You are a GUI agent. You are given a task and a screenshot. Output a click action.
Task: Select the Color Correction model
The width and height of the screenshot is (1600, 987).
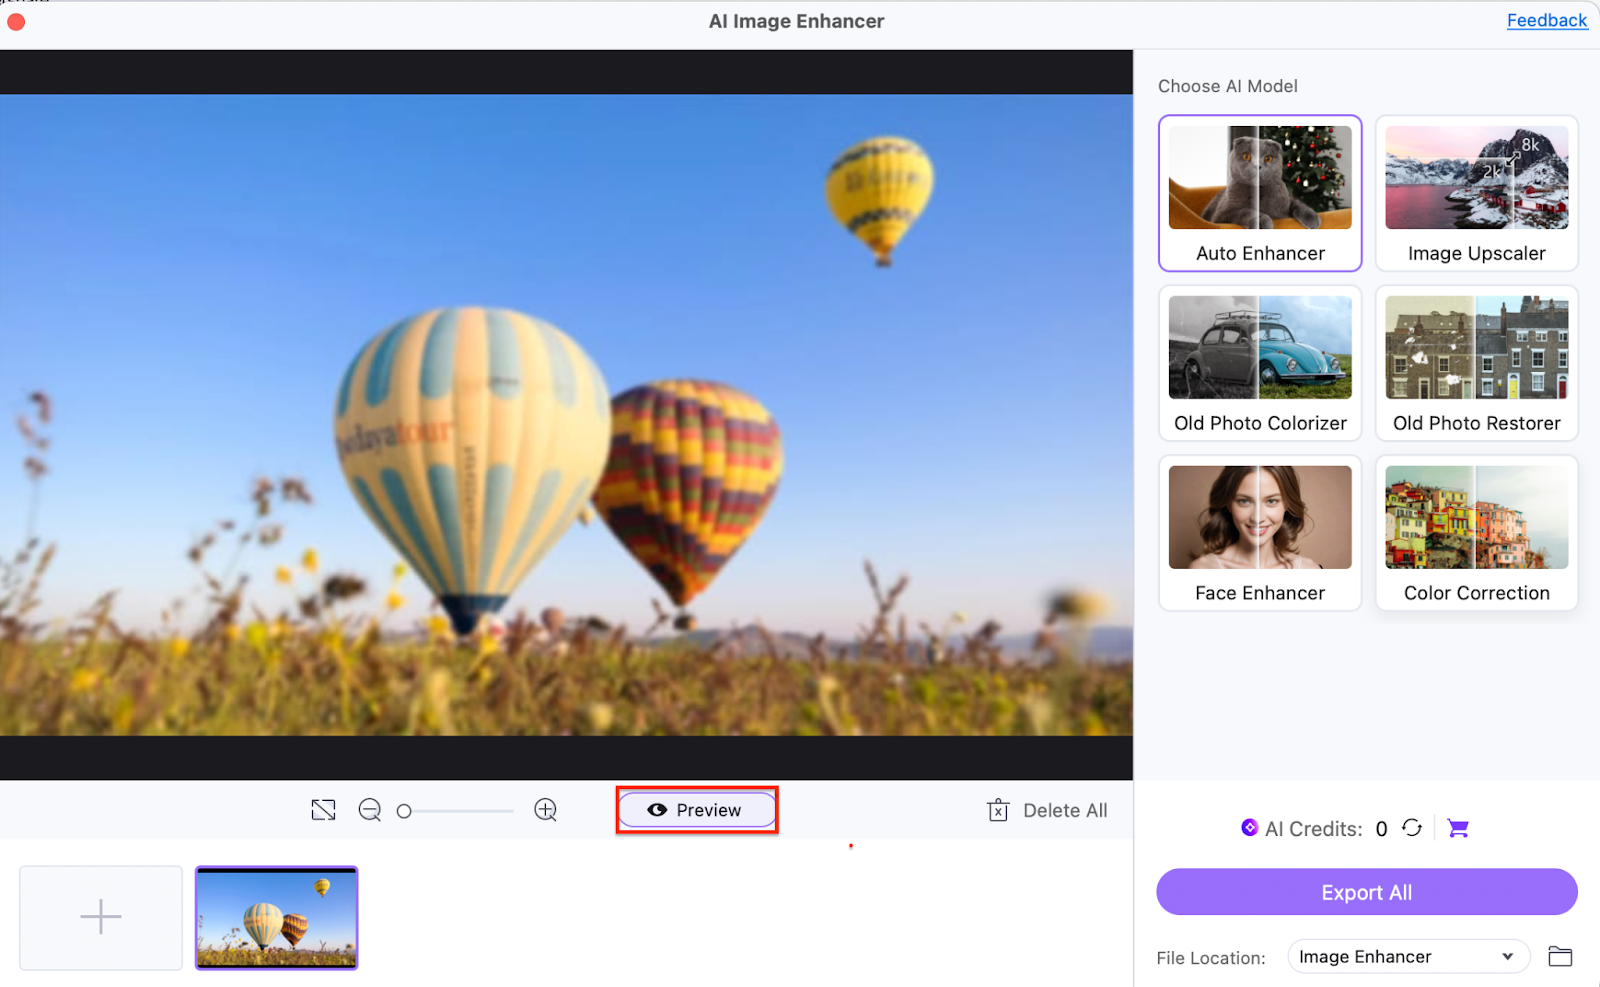pos(1476,533)
